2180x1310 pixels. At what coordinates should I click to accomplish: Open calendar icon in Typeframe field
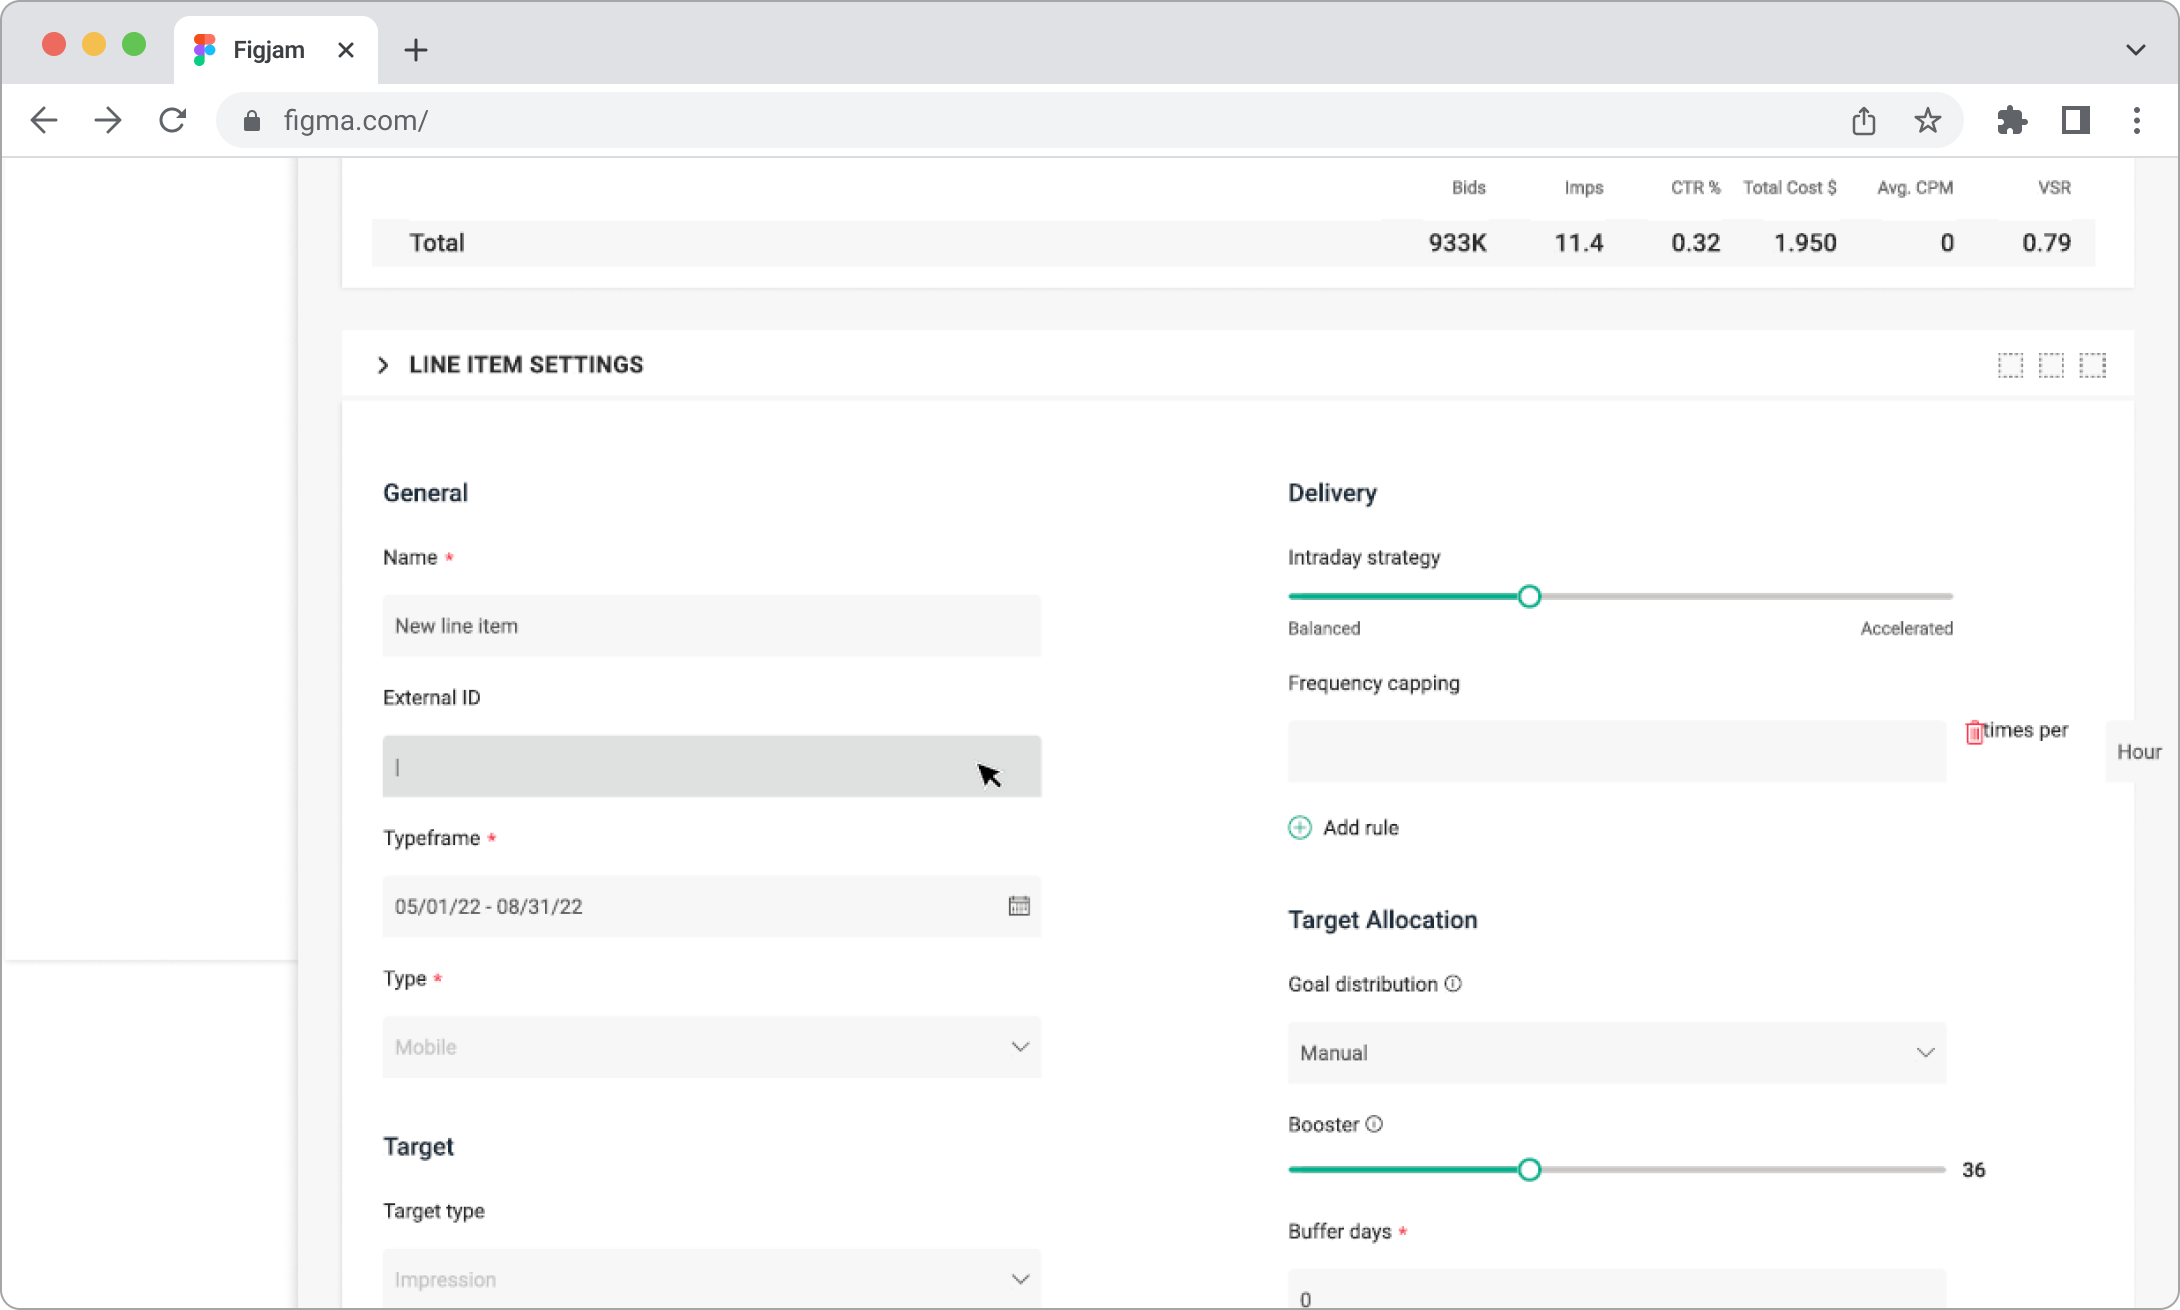pyautogui.click(x=1019, y=906)
